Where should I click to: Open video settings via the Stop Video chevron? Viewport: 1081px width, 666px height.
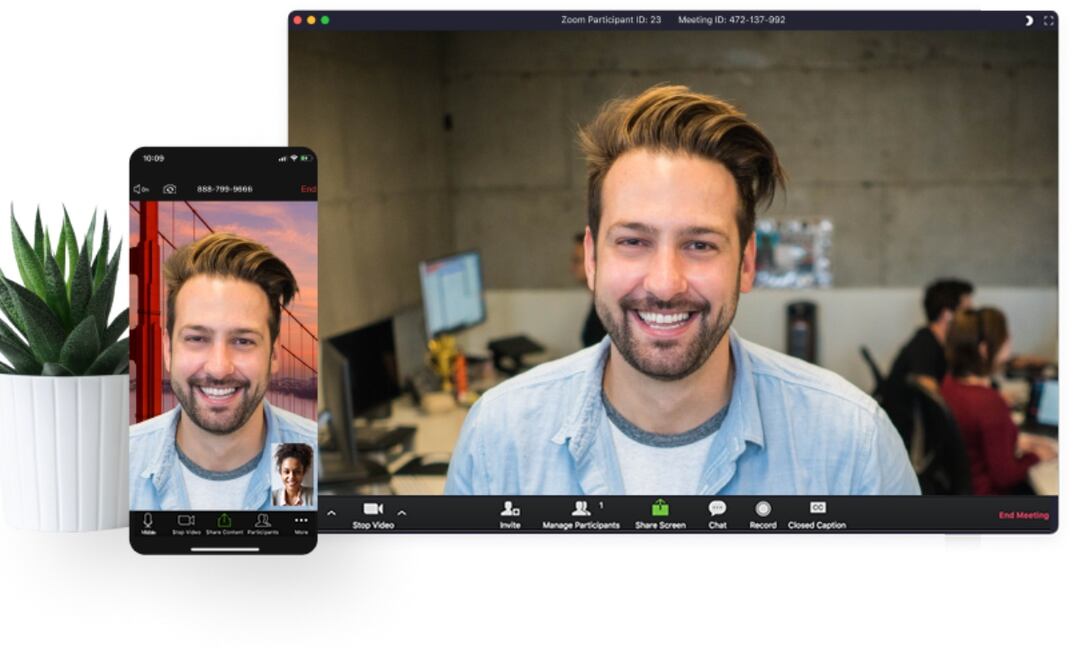(x=400, y=514)
